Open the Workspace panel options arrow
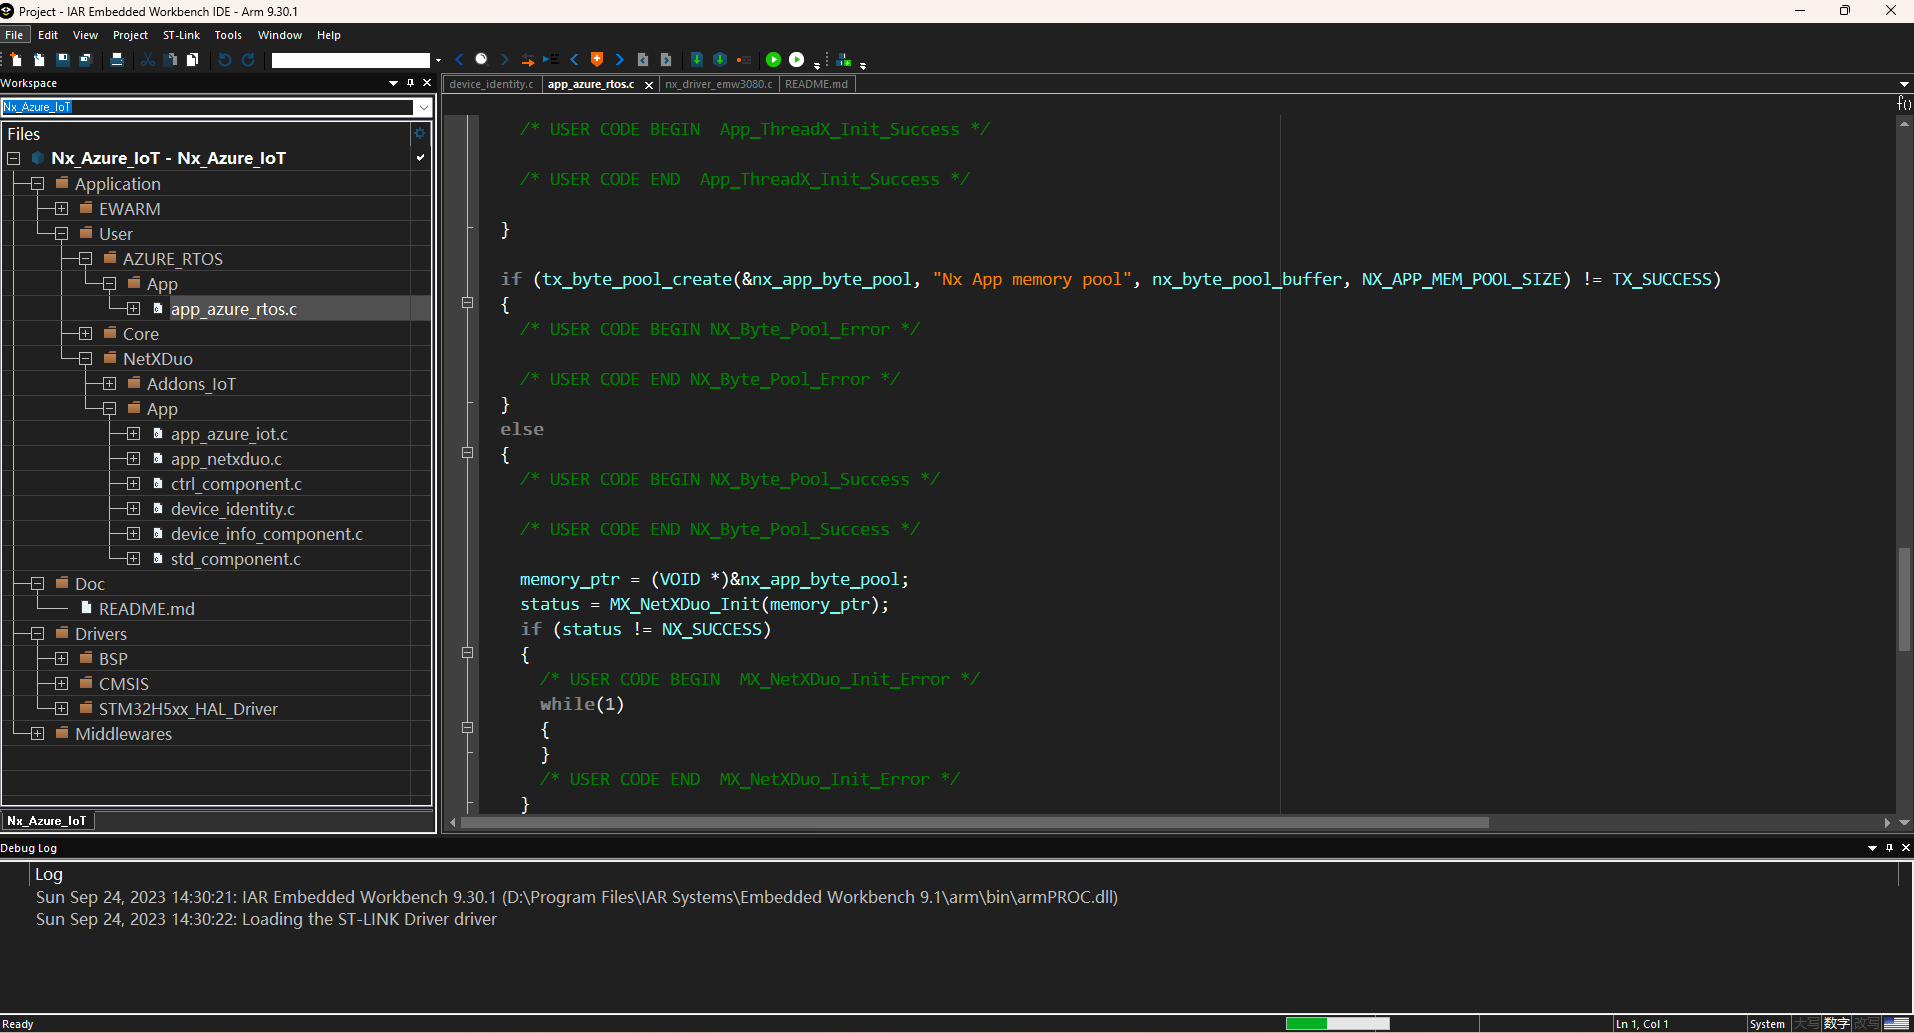The width and height of the screenshot is (1914, 1033). click(x=393, y=83)
